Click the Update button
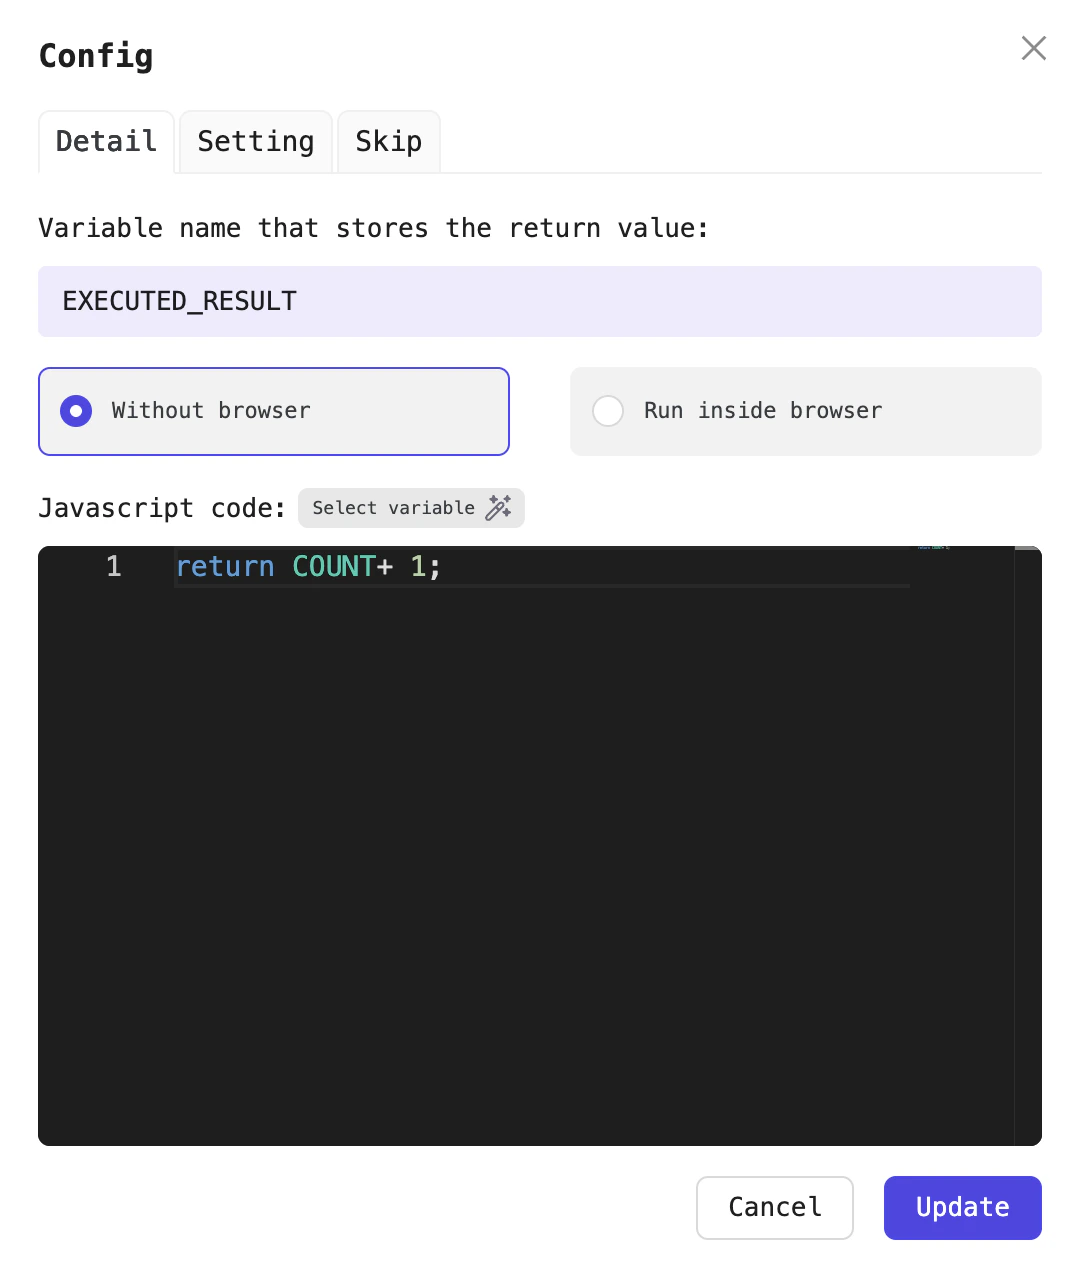The width and height of the screenshot is (1074, 1266). coord(961,1208)
